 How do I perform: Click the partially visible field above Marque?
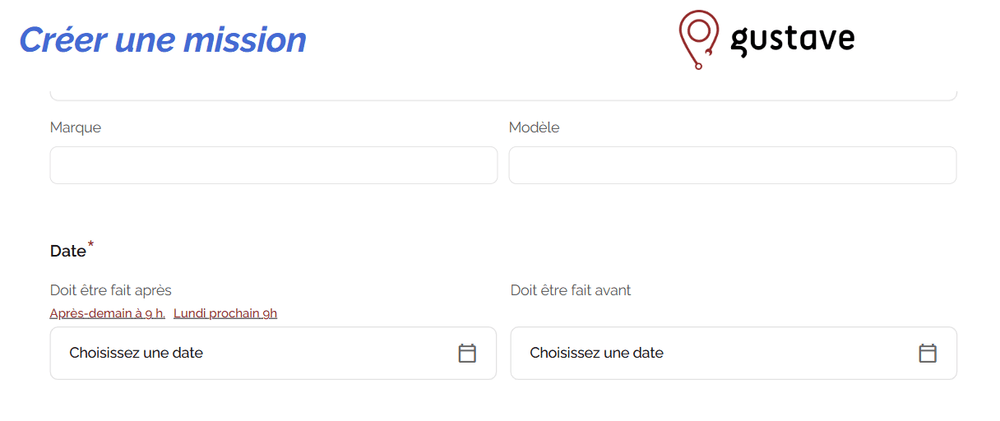tap(503, 94)
